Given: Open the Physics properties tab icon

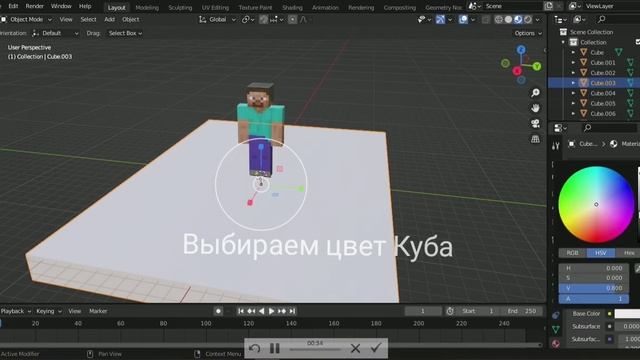Looking at the screenshot, I should pyautogui.click(x=556, y=315).
